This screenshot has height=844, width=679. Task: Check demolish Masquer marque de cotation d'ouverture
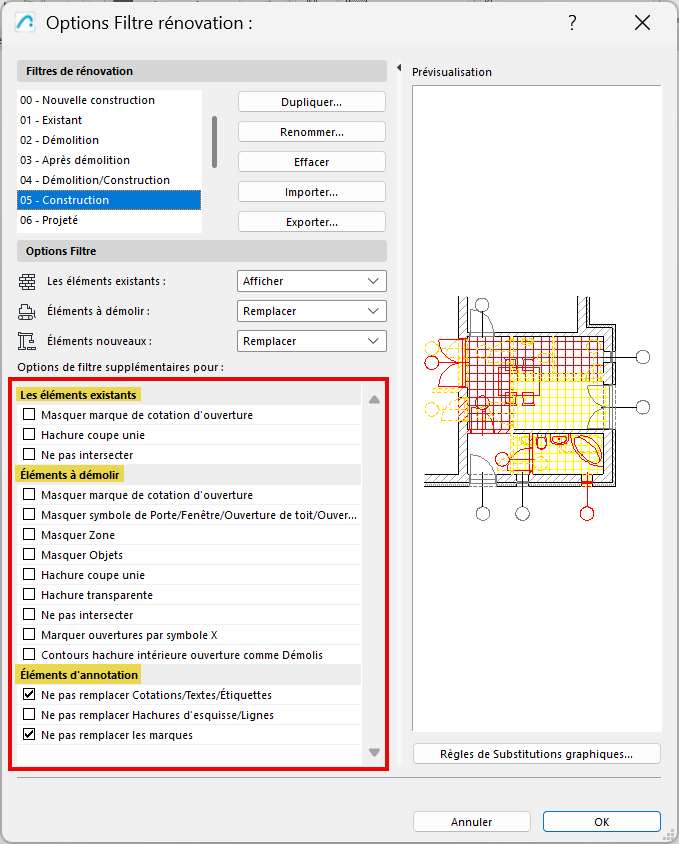[29, 494]
